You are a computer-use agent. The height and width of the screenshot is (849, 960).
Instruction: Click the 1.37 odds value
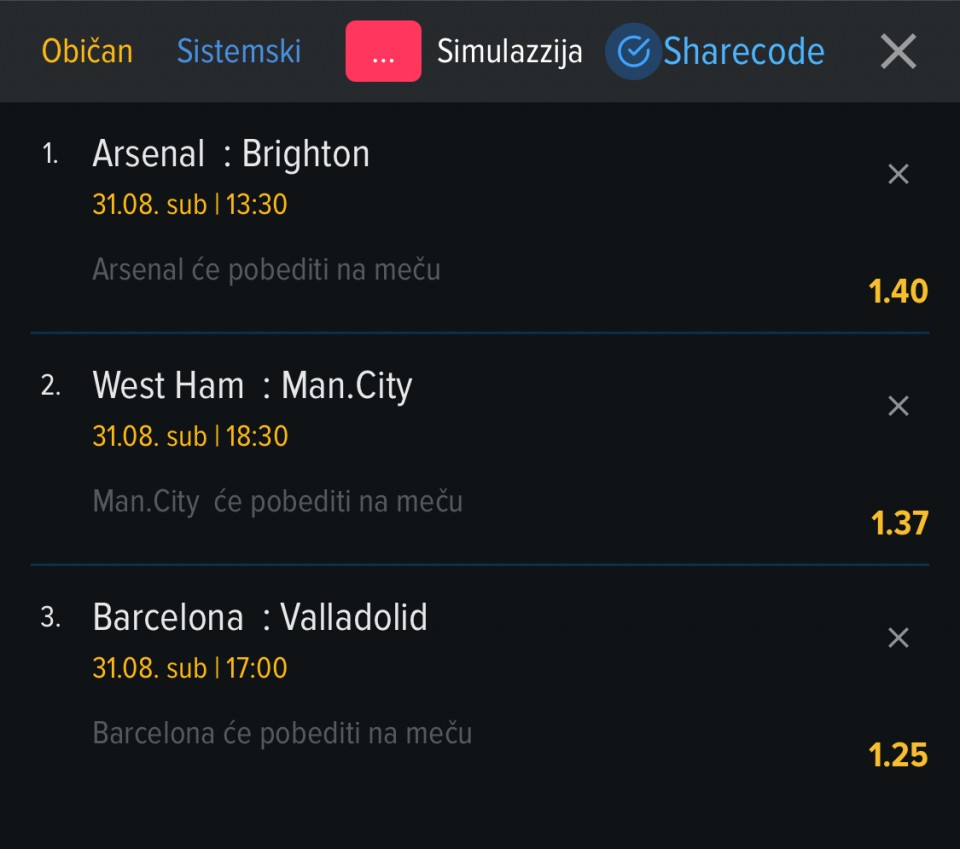(899, 523)
